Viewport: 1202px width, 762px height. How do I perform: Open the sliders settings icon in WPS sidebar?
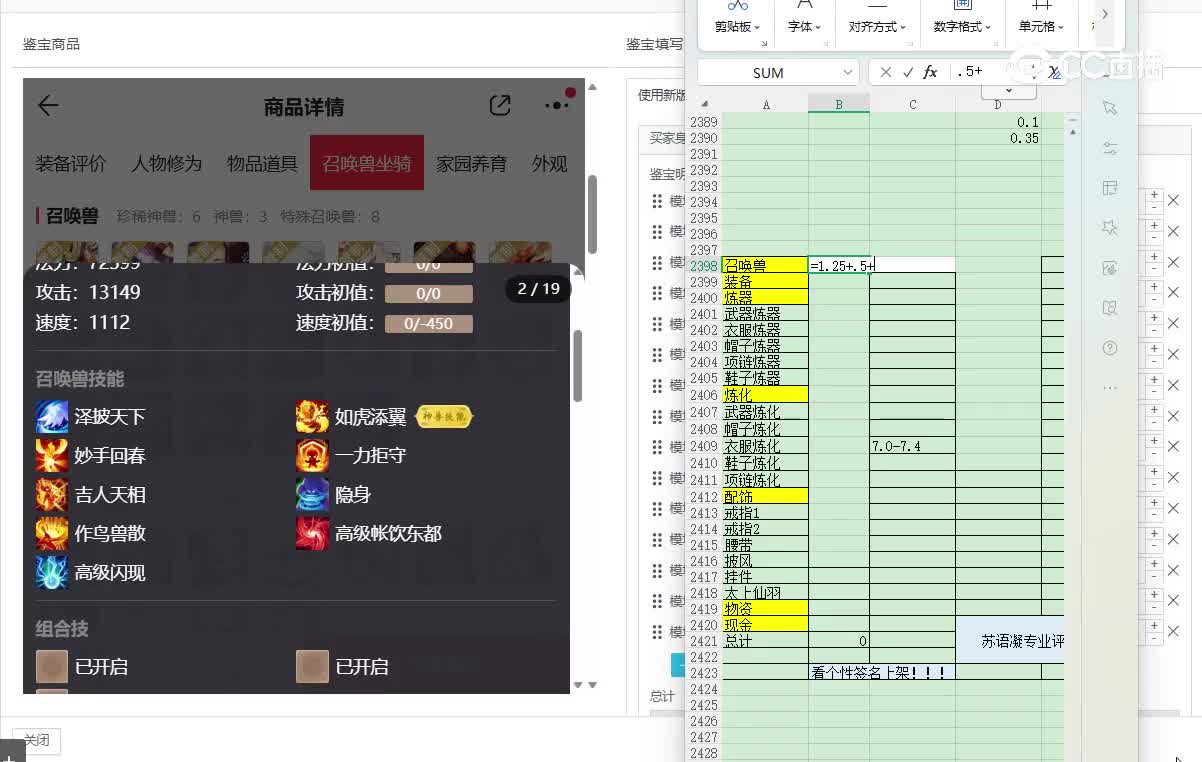[1109, 148]
